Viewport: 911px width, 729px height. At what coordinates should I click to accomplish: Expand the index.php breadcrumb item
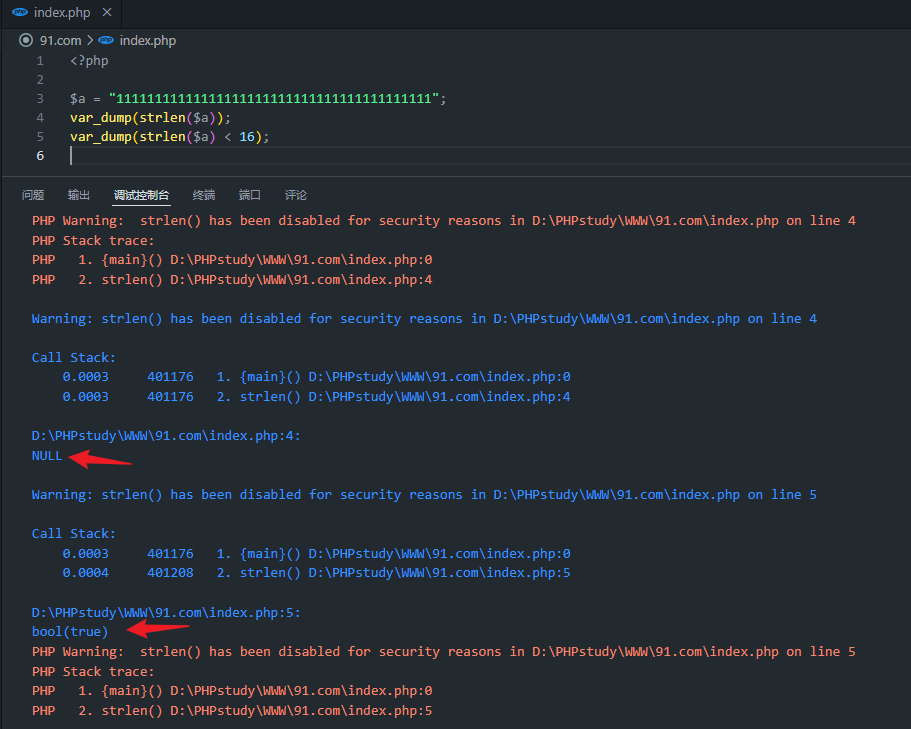point(147,41)
